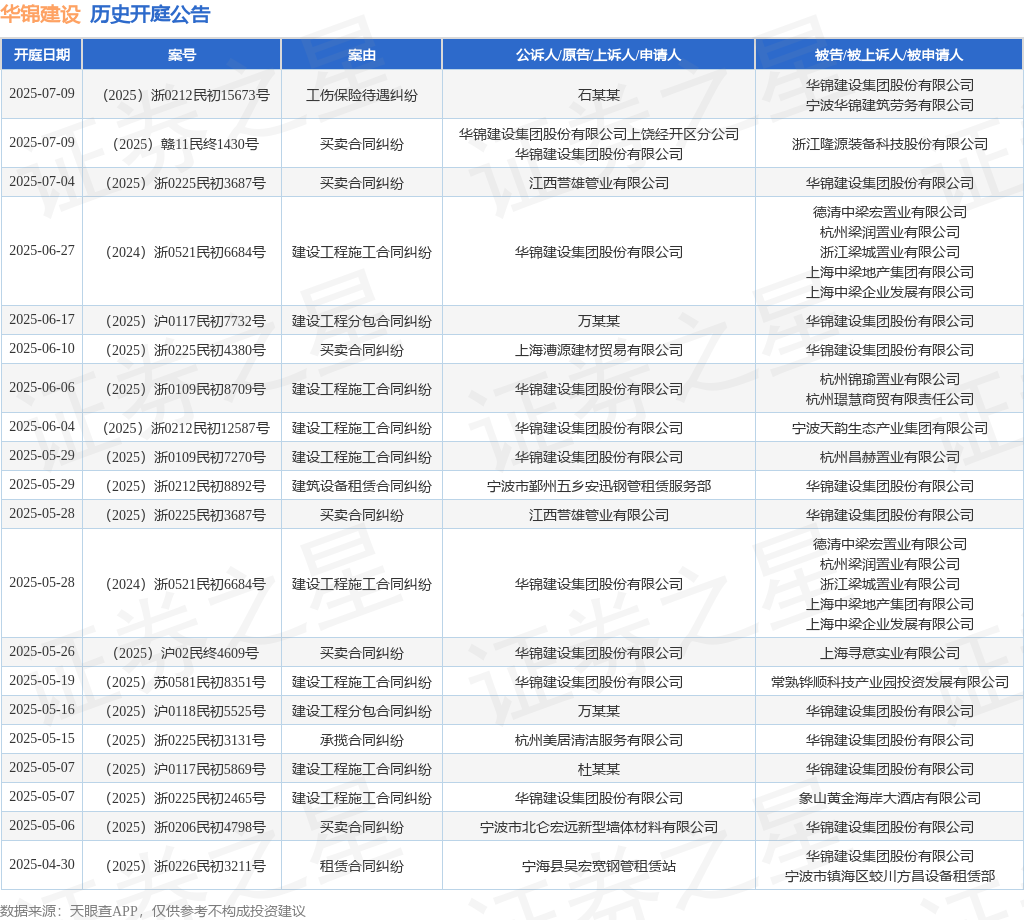Select the 案号 column header
The image size is (1024, 920).
(182, 55)
